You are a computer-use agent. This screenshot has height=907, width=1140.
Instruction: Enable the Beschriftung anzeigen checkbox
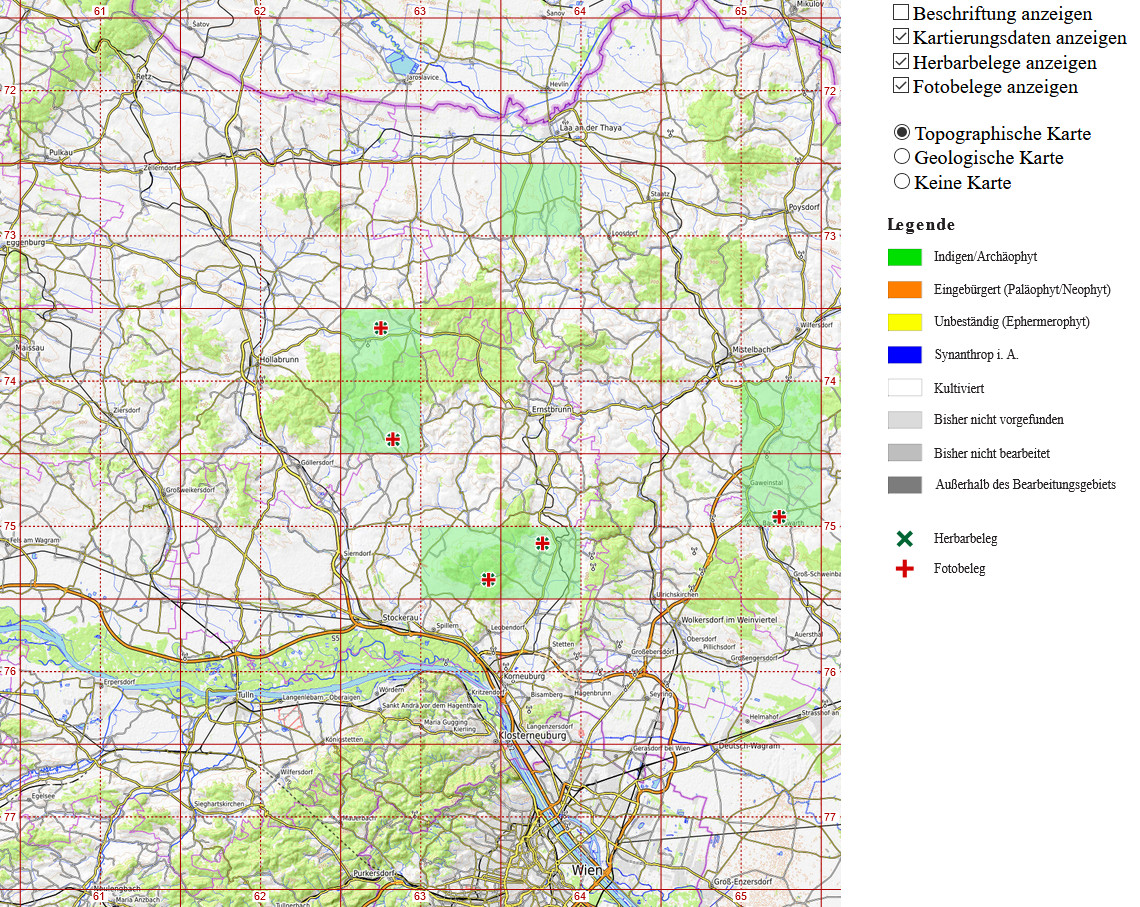tap(901, 12)
